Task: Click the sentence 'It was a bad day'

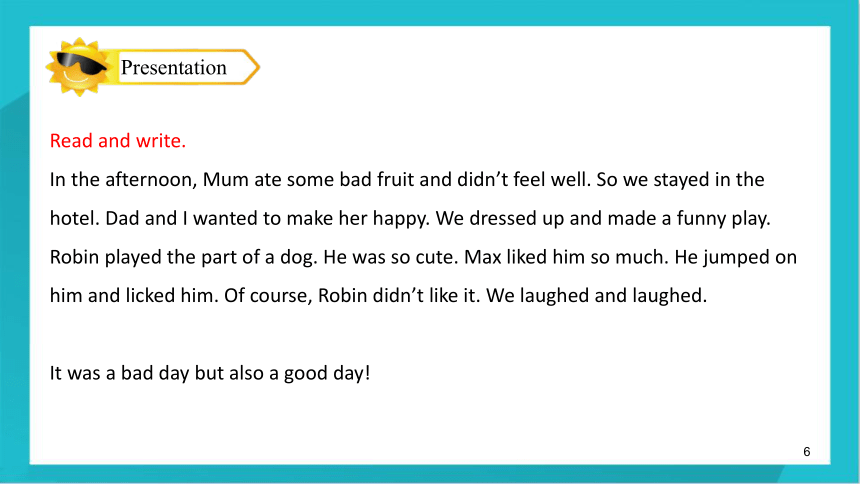Action: coord(119,373)
